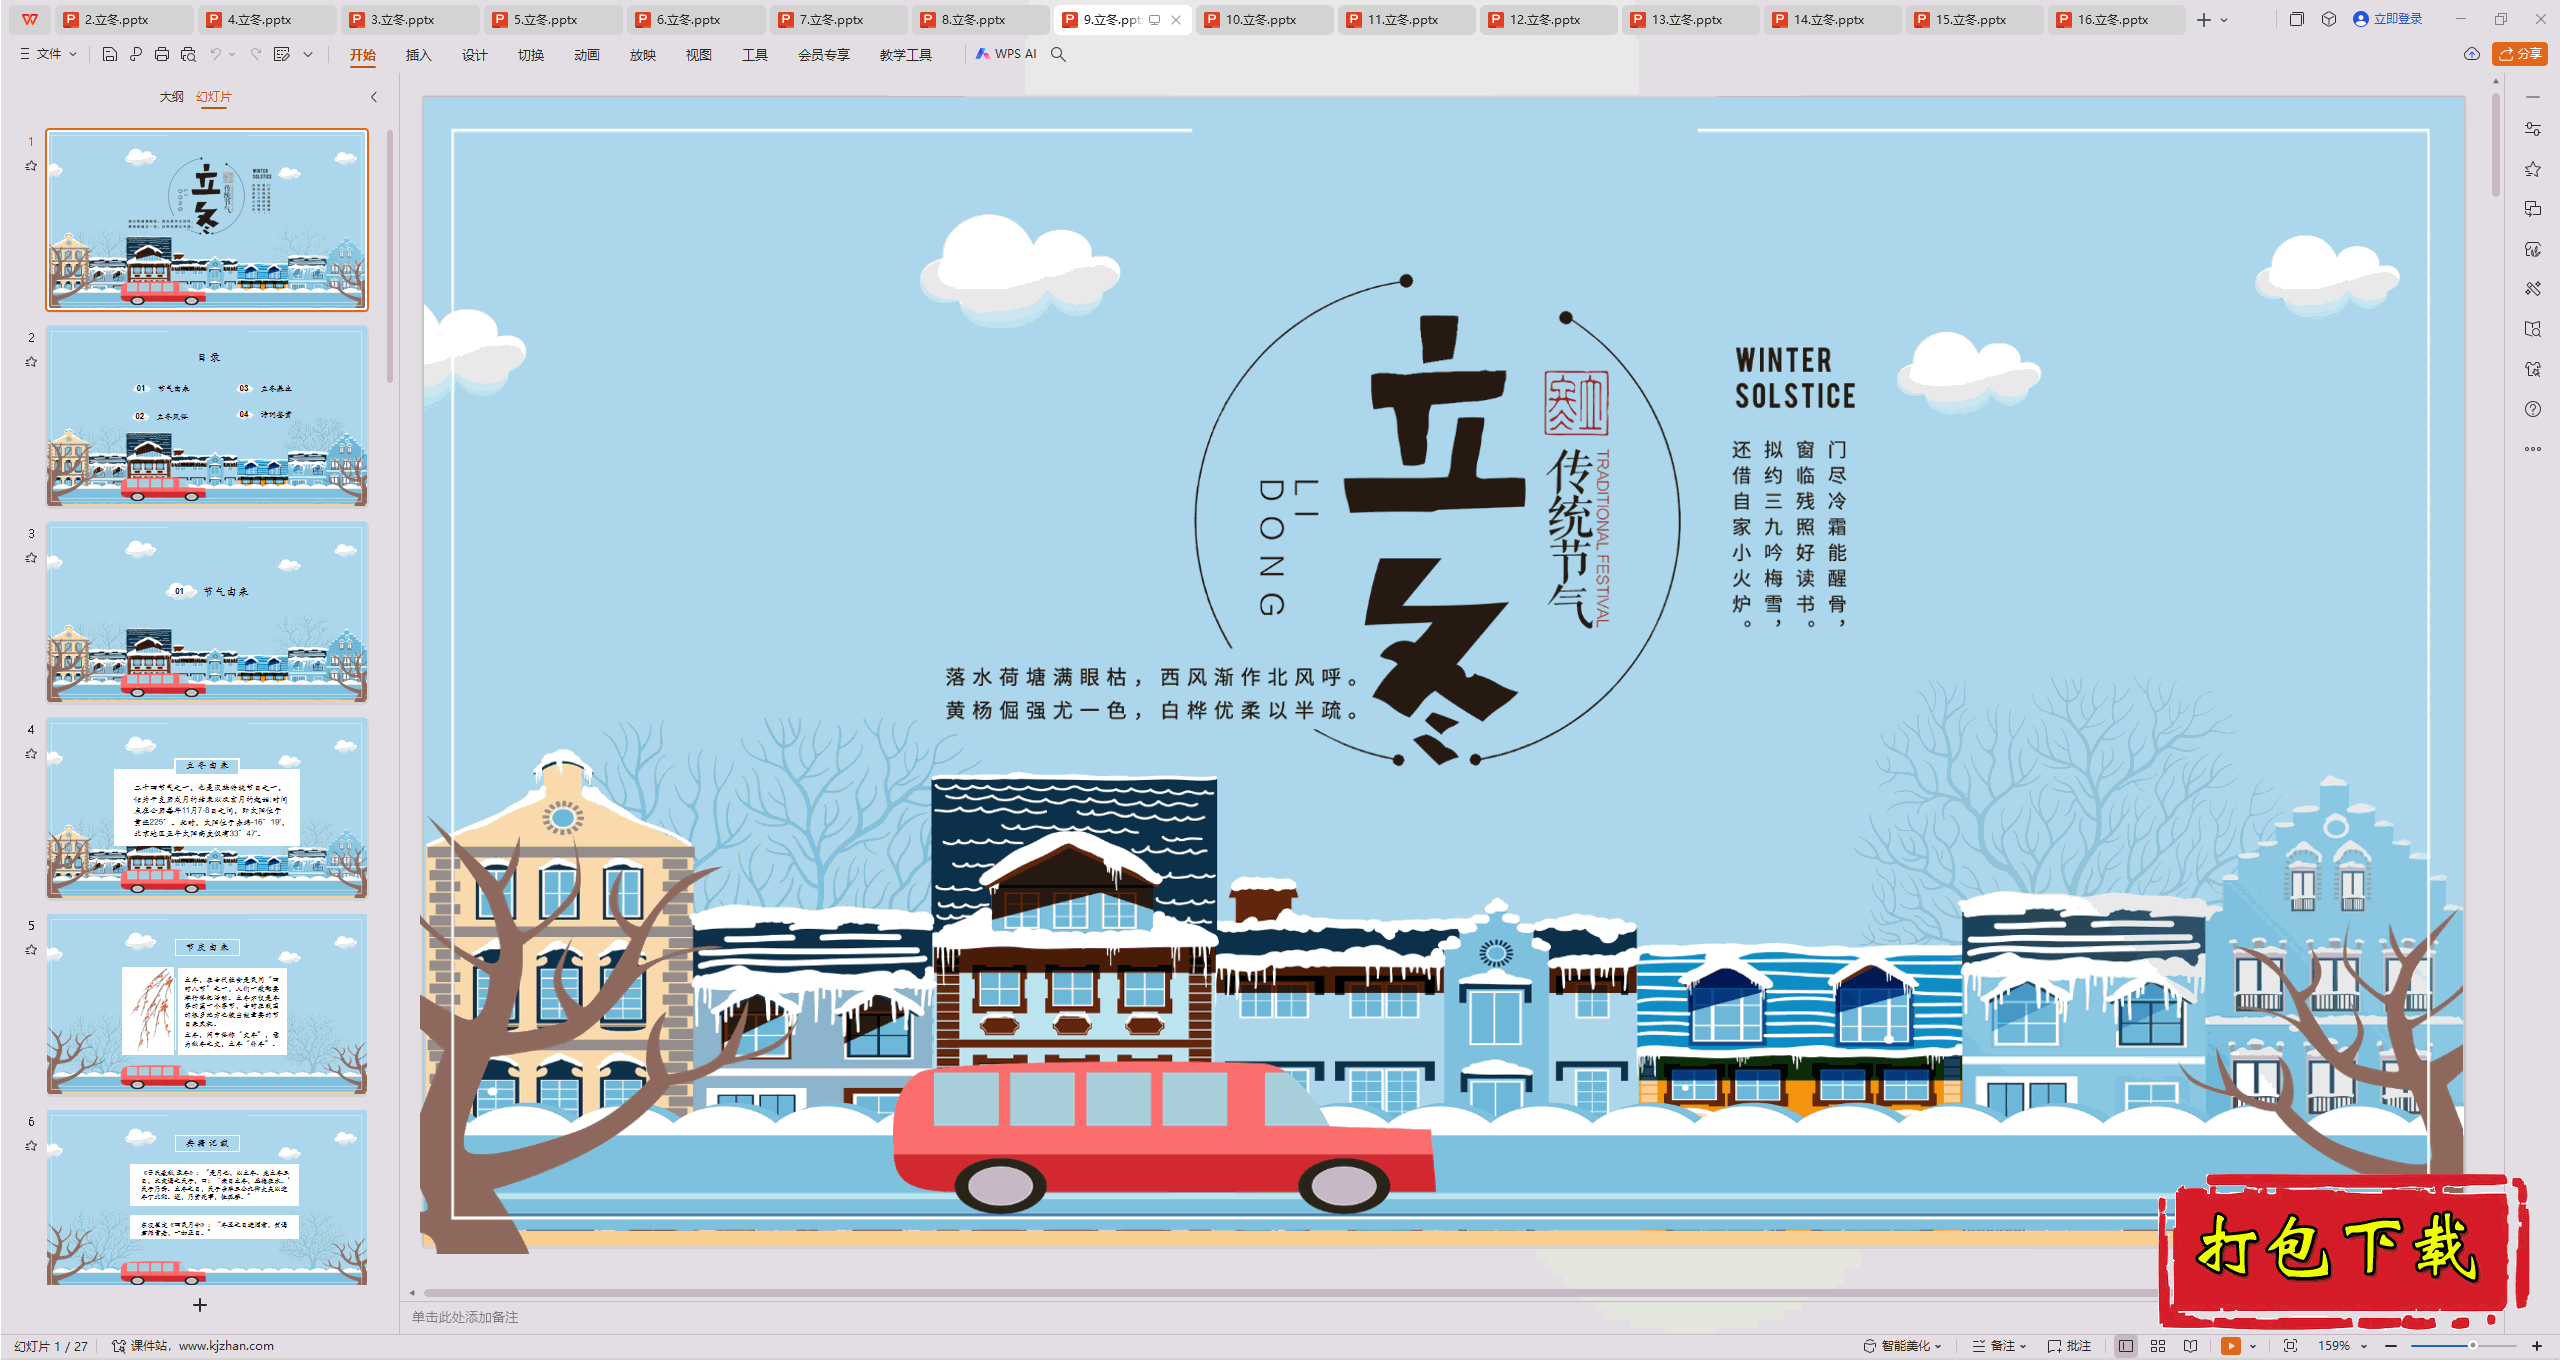2560x1360 pixels.
Task: Click the Undo arrow icon
Action: pyautogui.click(x=215, y=54)
